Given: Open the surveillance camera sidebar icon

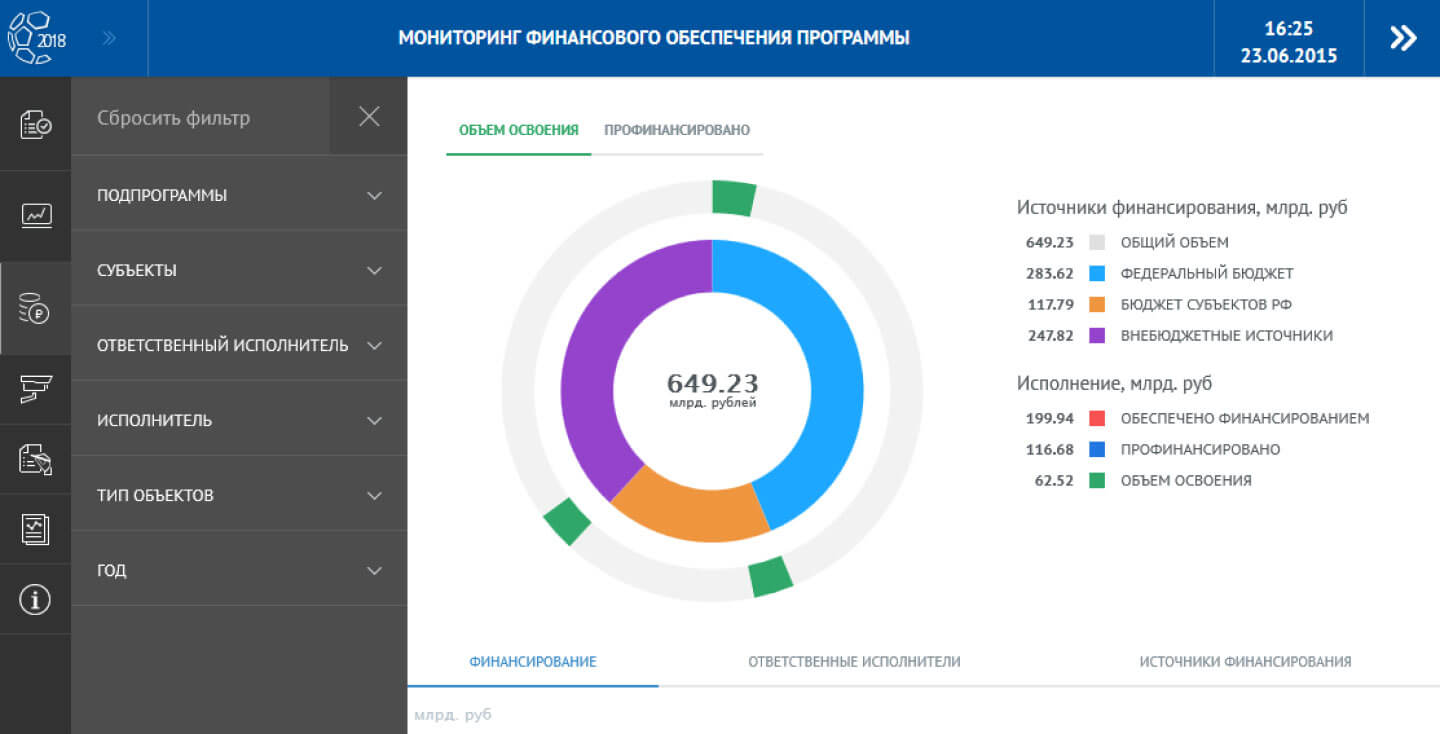Looking at the screenshot, I should pos(36,388).
